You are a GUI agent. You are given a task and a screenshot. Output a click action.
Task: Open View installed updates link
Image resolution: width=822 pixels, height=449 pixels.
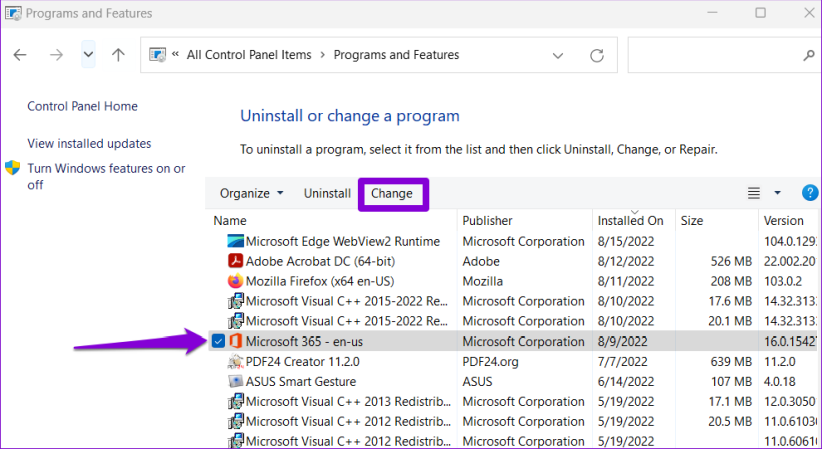[89, 143]
